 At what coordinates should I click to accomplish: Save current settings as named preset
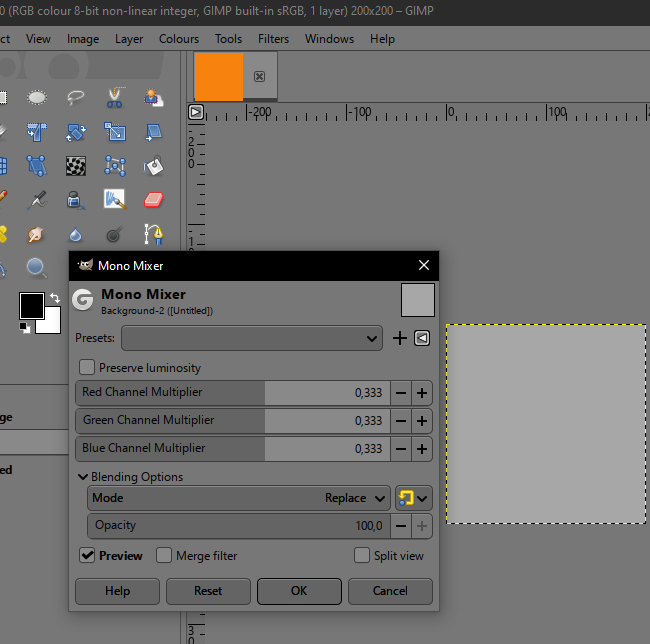[x=400, y=338]
